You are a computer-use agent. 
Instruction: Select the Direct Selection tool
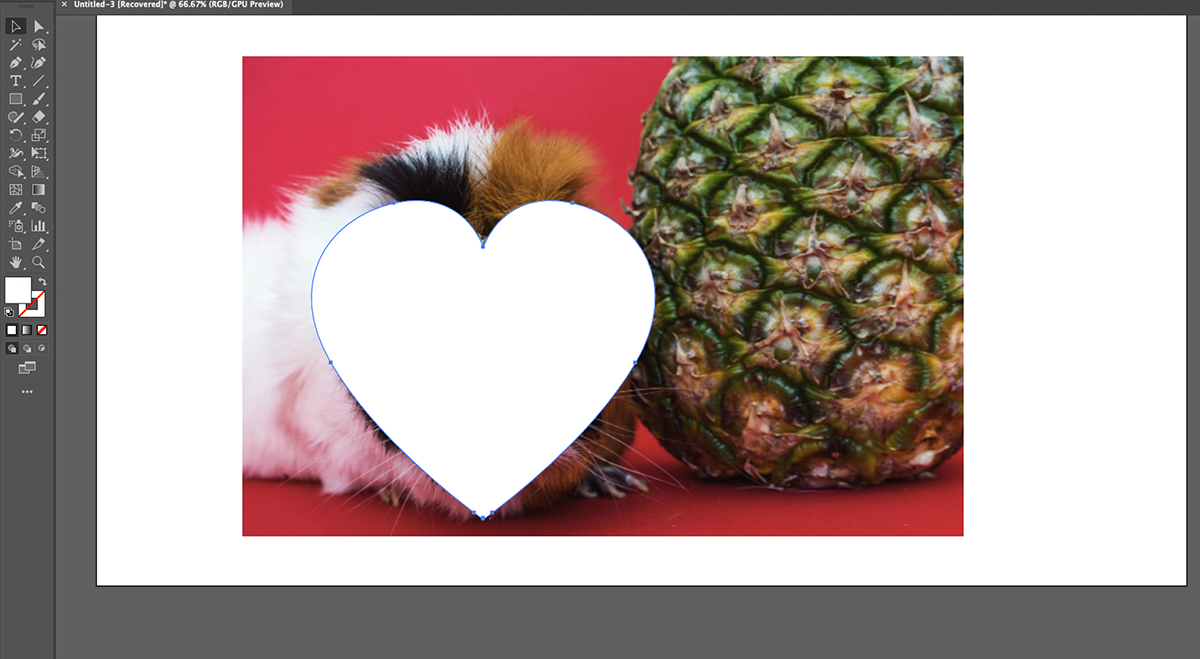coord(39,27)
